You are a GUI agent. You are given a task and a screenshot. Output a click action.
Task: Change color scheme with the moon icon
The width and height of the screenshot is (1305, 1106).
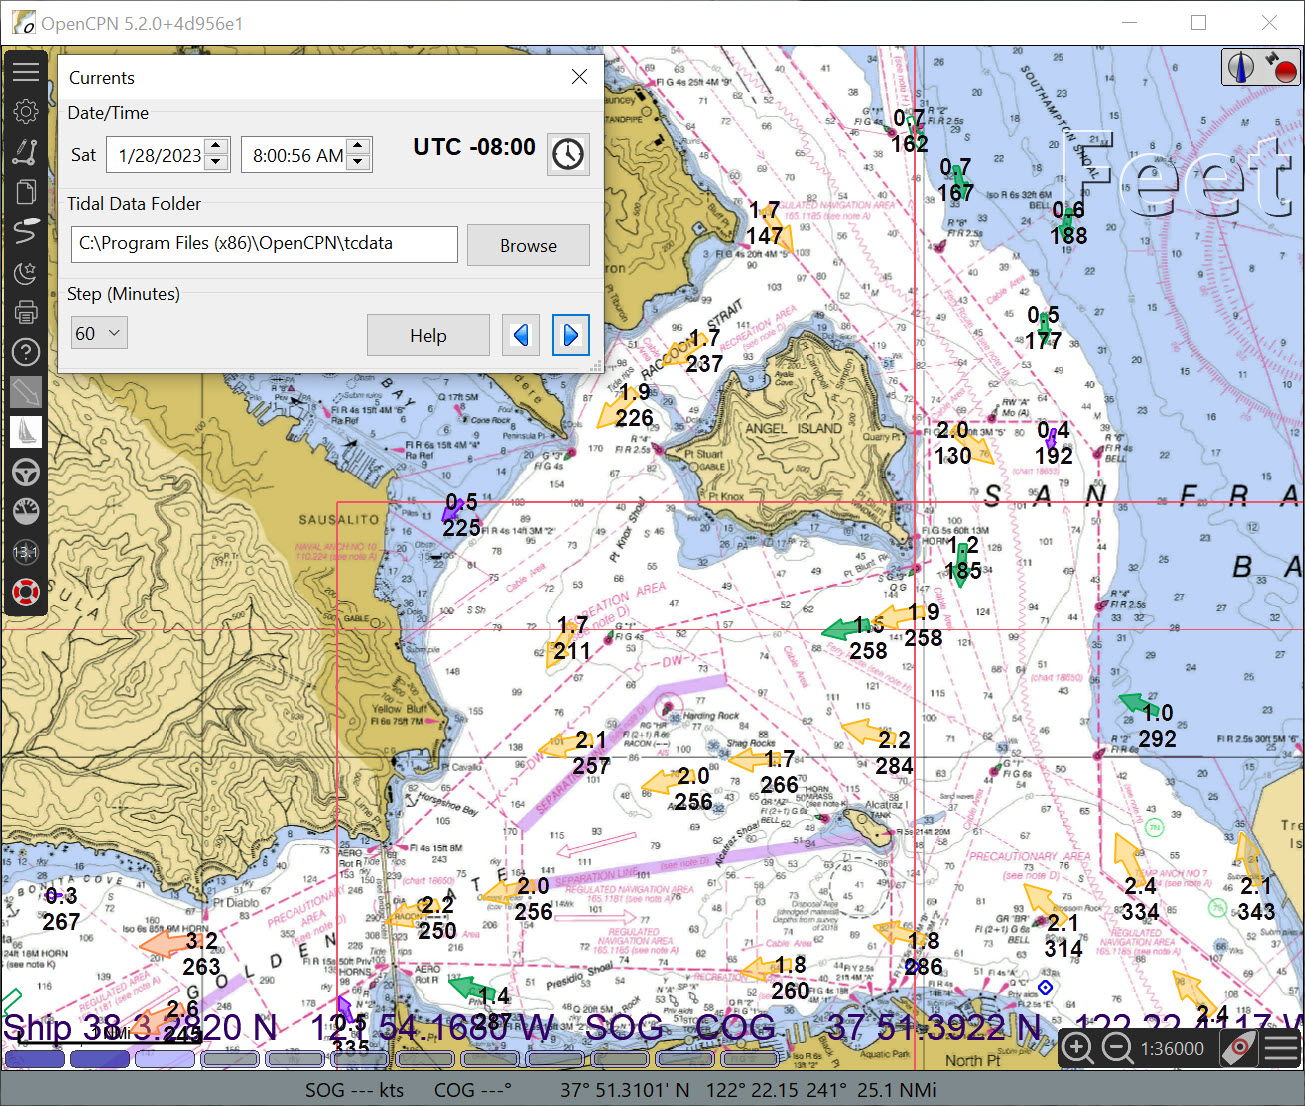point(26,271)
